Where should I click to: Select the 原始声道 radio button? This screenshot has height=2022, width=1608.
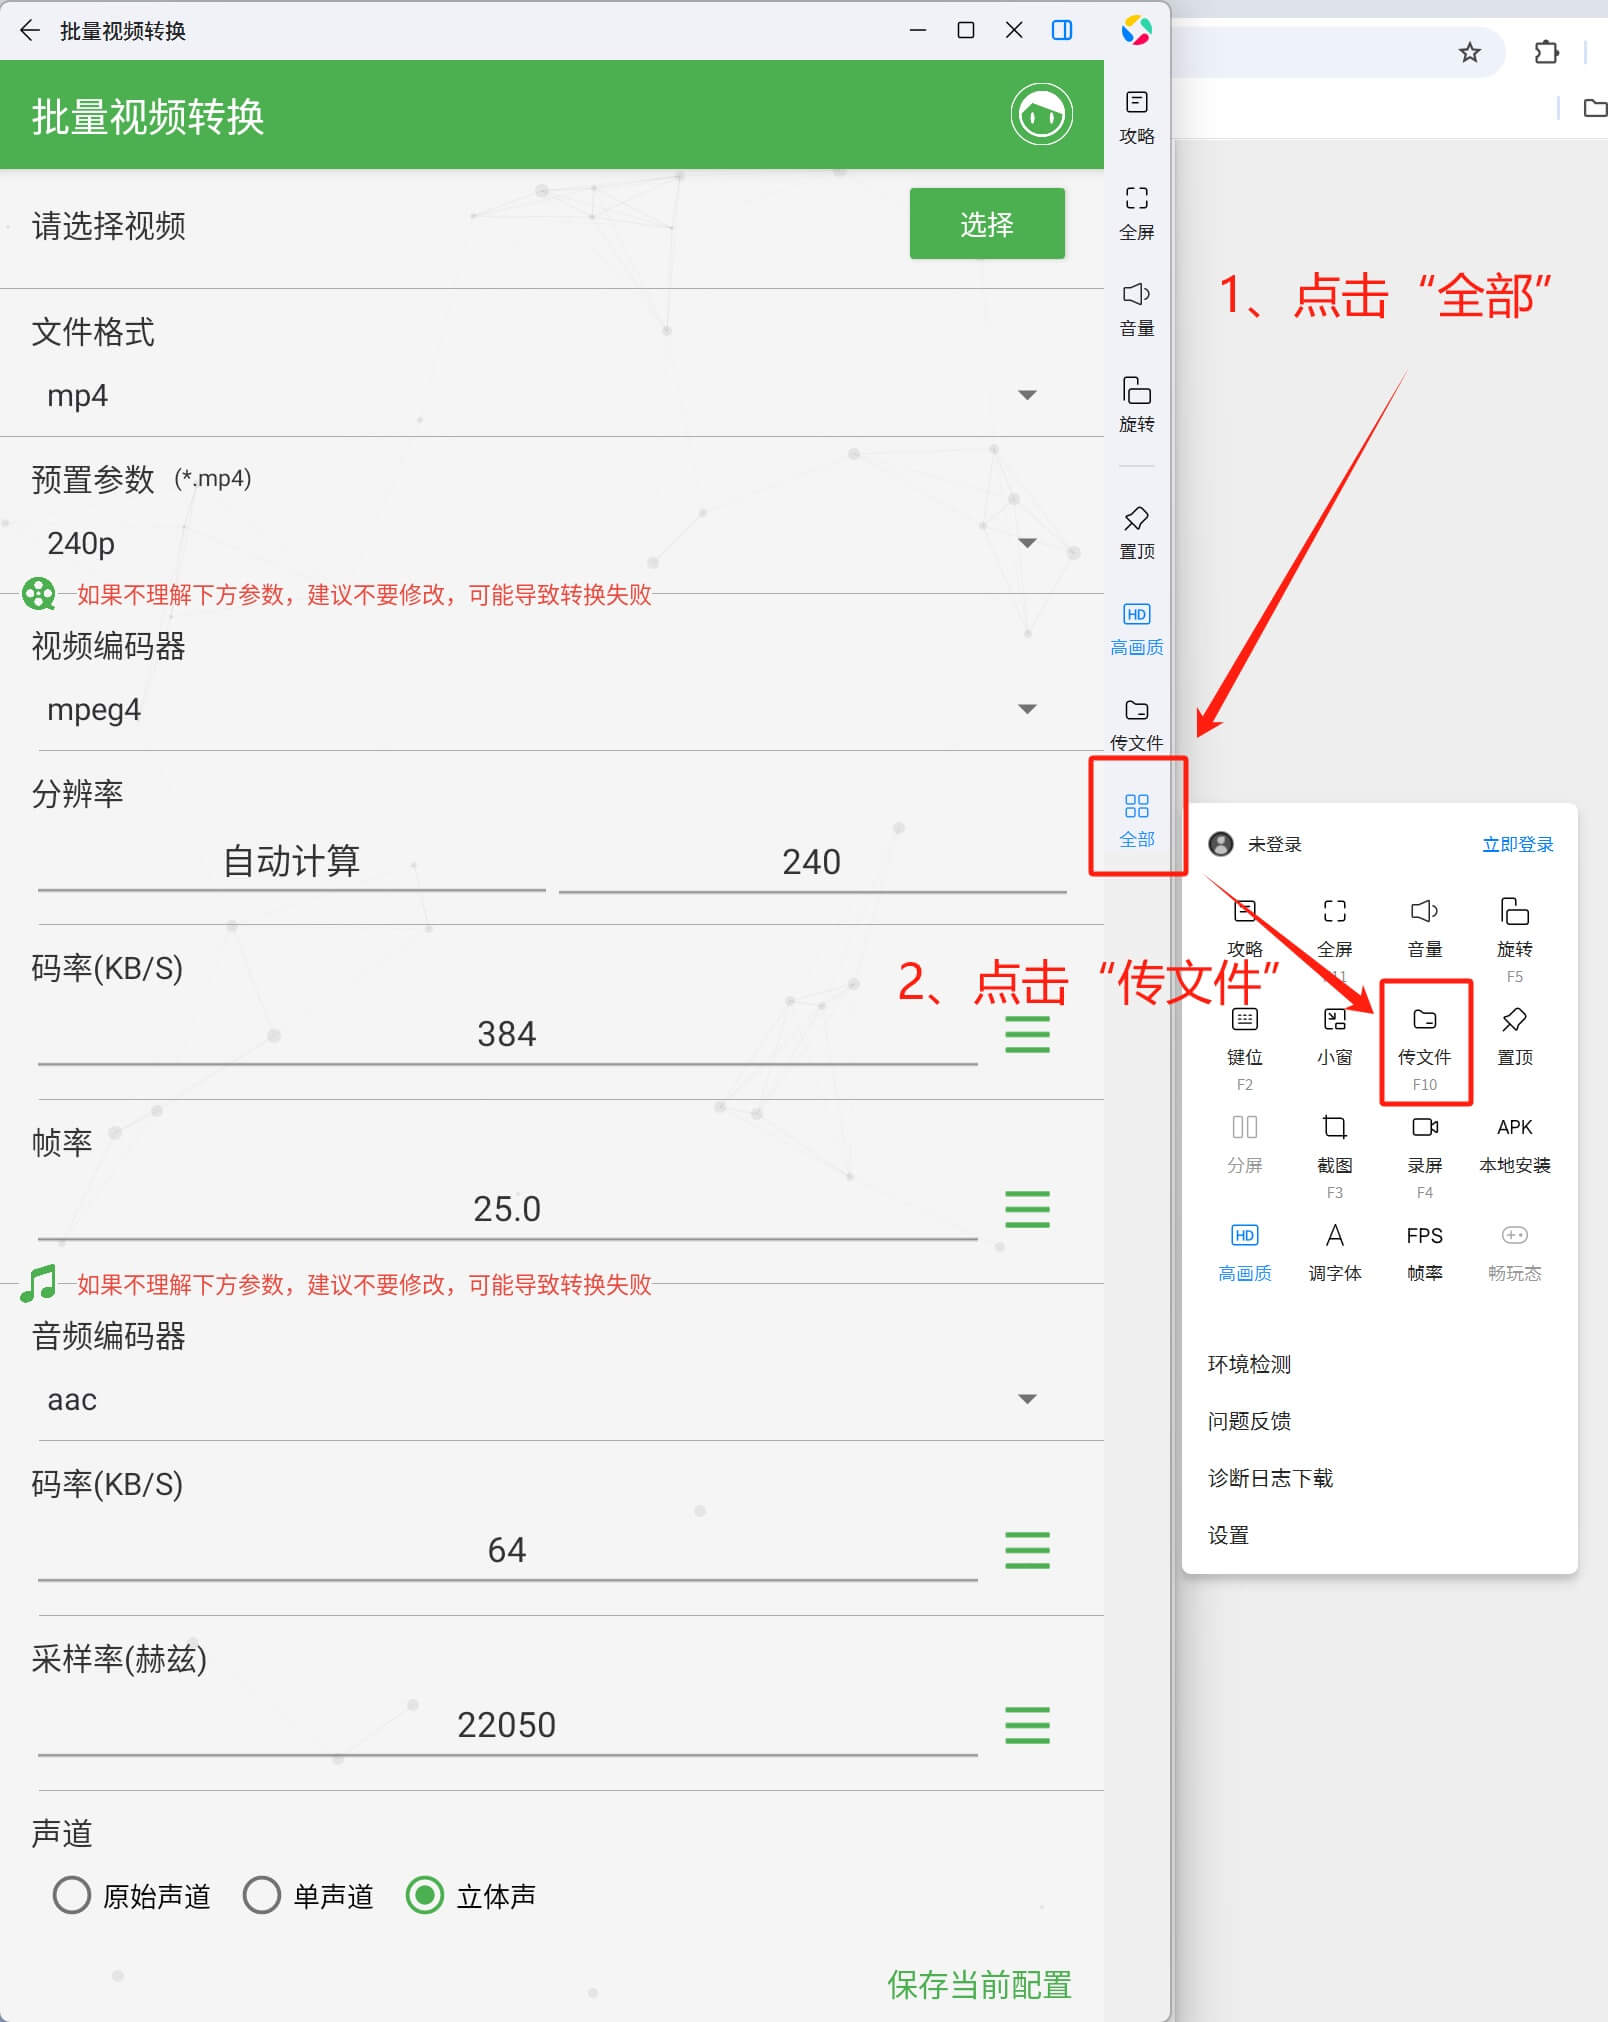[x=72, y=1894]
